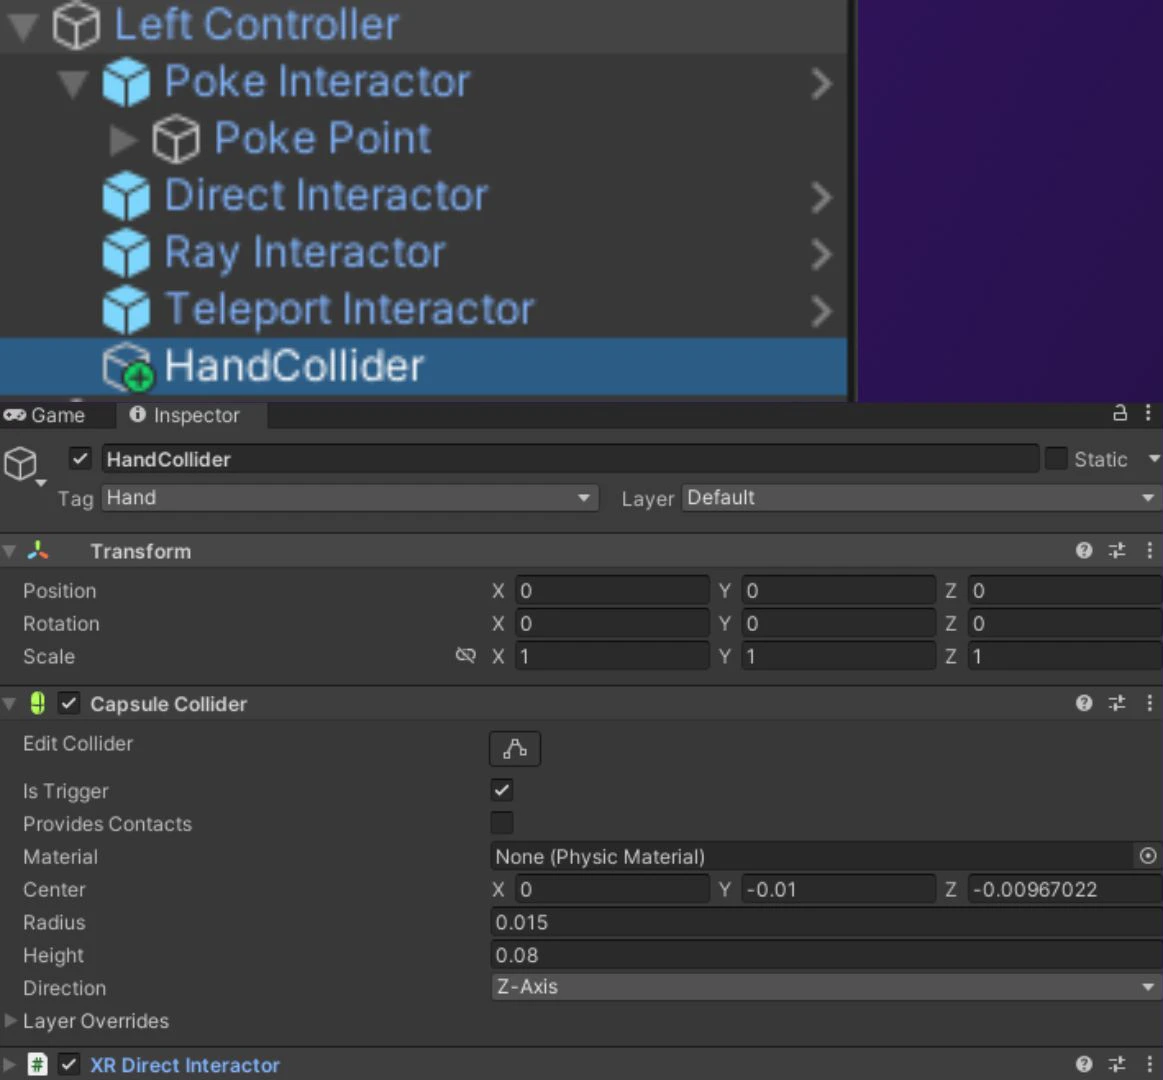This screenshot has height=1080, width=1163.
Task: Click the Poke Interactor blue prefab cube icon
Action: 126,82
